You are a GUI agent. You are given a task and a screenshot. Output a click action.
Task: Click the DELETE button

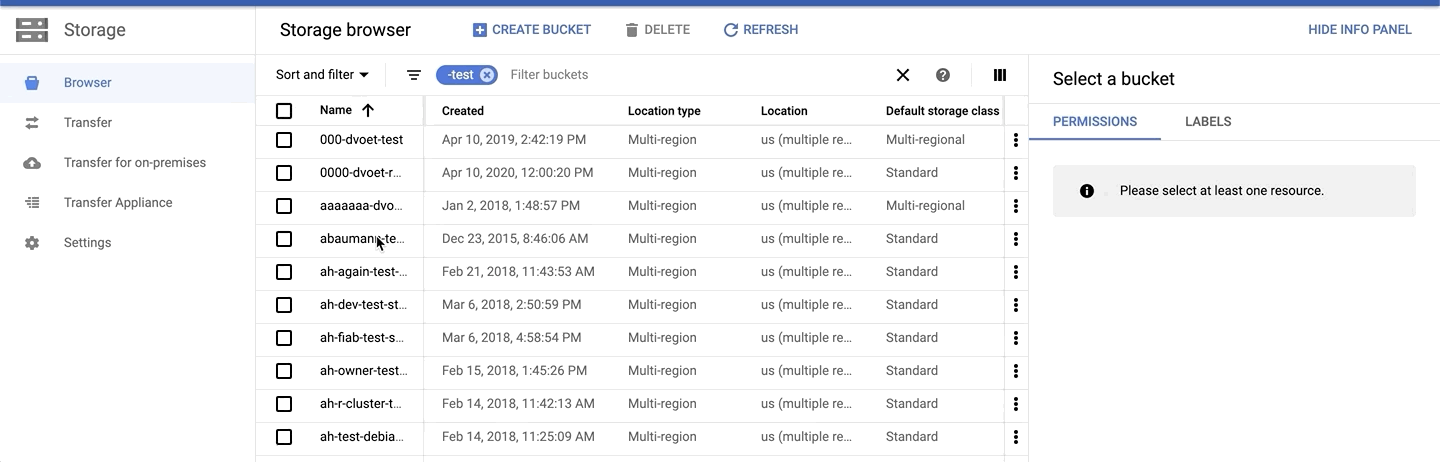click(x=657, y=30)
